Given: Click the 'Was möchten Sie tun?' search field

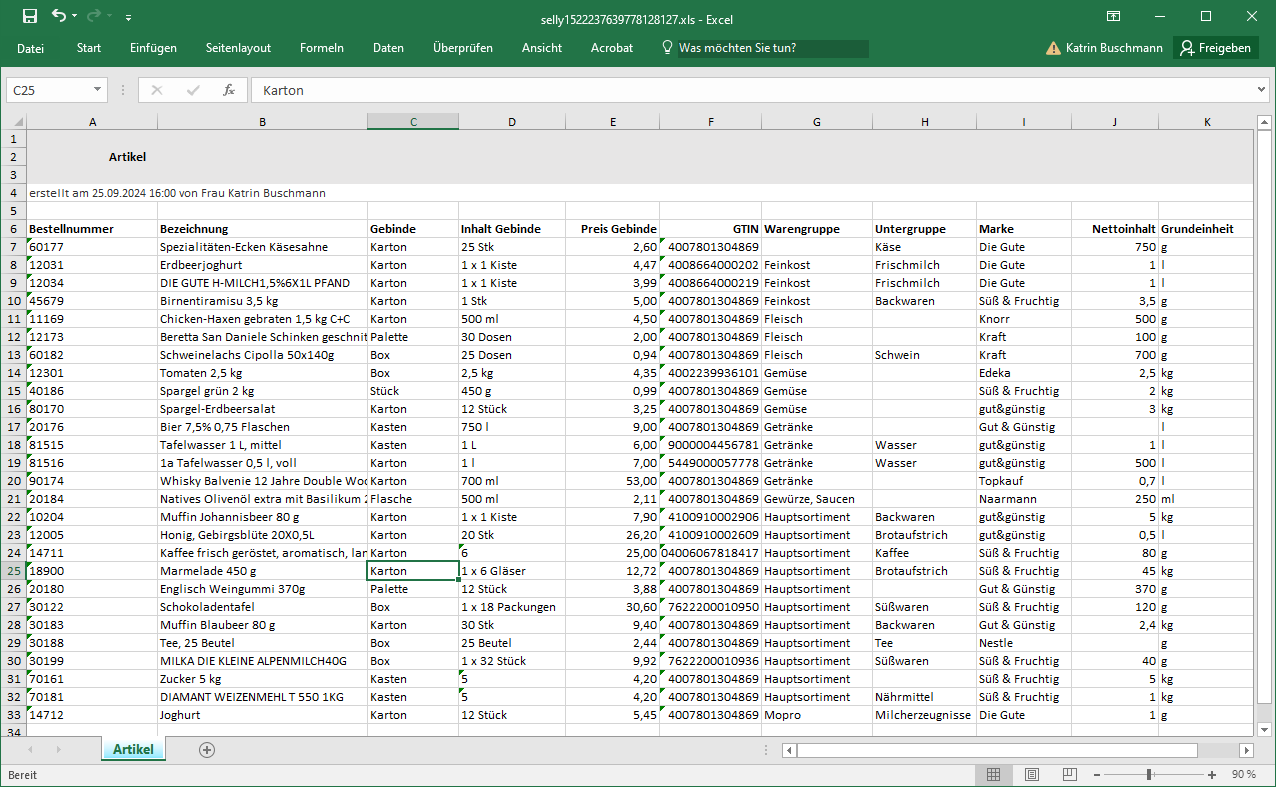Looking at the screenshot, I should (x=772, y=48).
